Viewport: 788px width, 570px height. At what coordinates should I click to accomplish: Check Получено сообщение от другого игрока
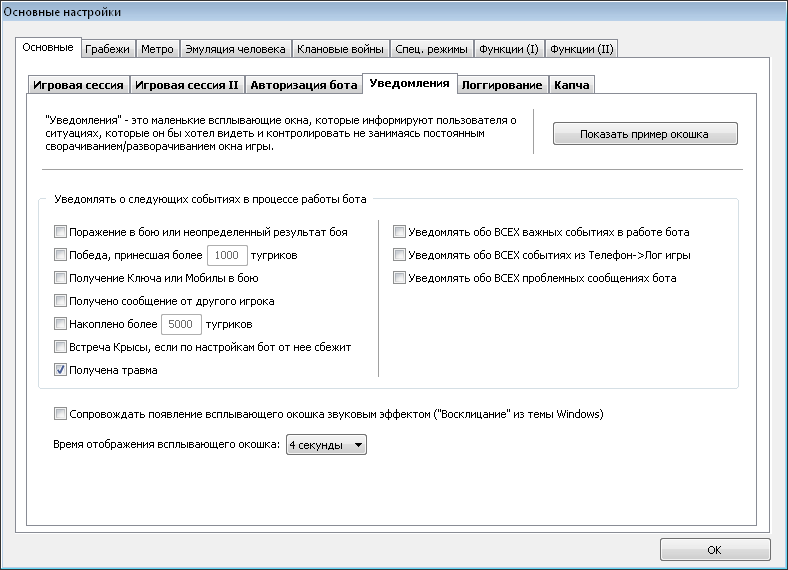(x=60, y=301)
